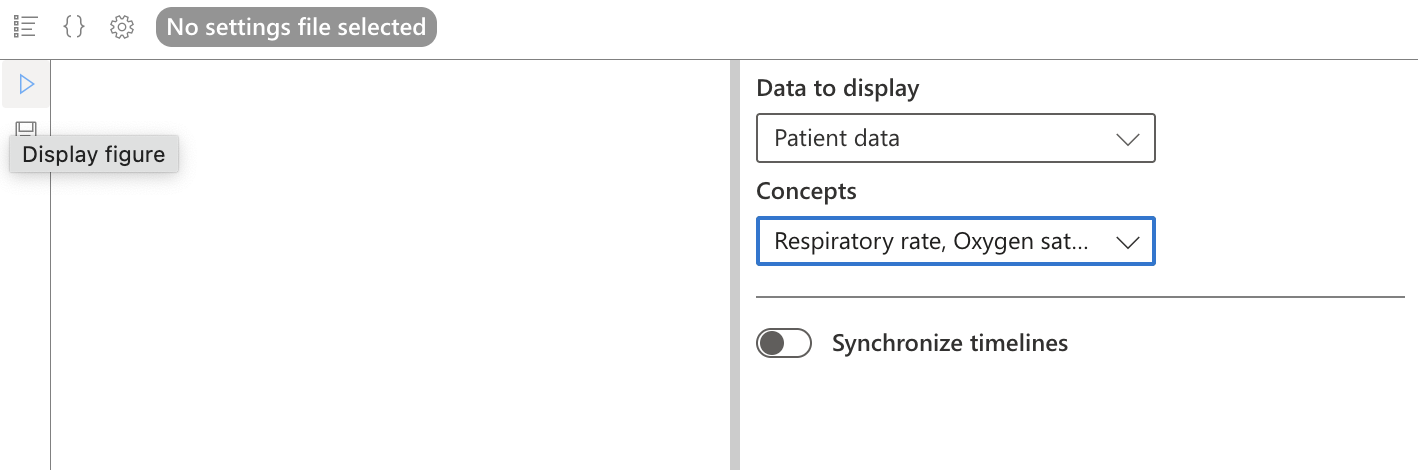The height and width of the screenshot is (470, 1418).
Task: Click the empty figure display area
Action: (x=390, y=300)
